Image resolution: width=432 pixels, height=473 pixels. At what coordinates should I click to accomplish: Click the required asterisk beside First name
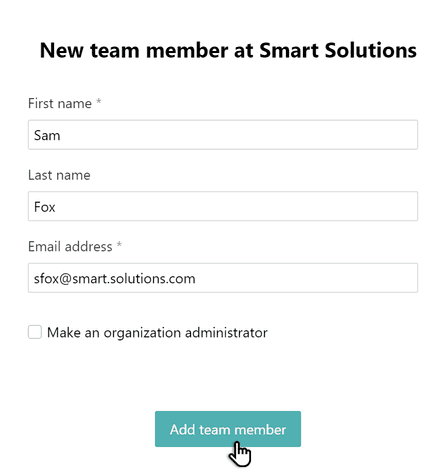99,101
